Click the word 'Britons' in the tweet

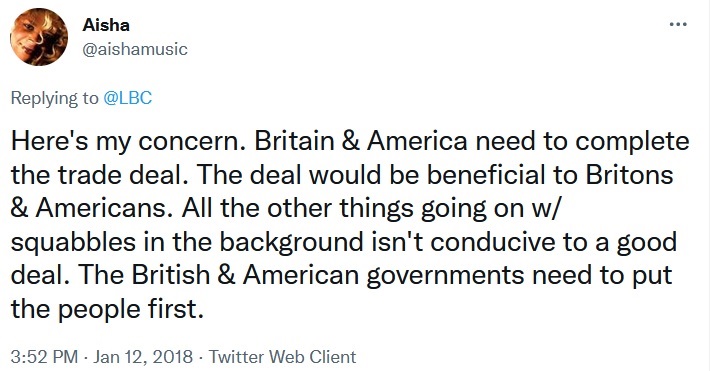point(629,175)
